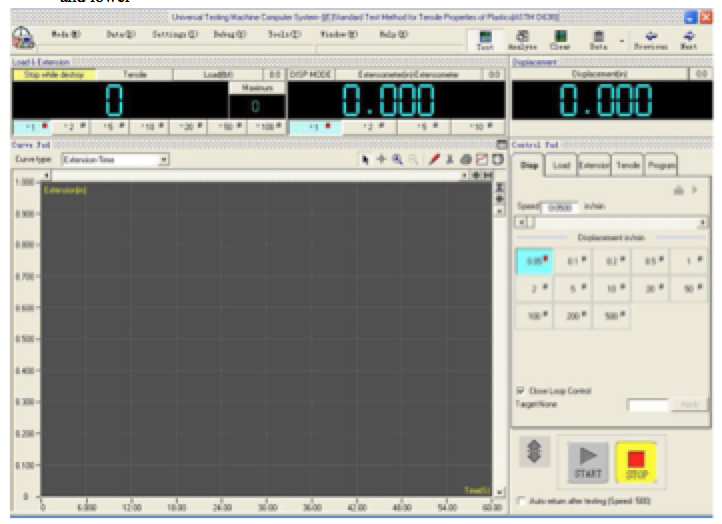722x524 pixels.
Task: Open the Data toolbar icon
Action: pos(598,39)
